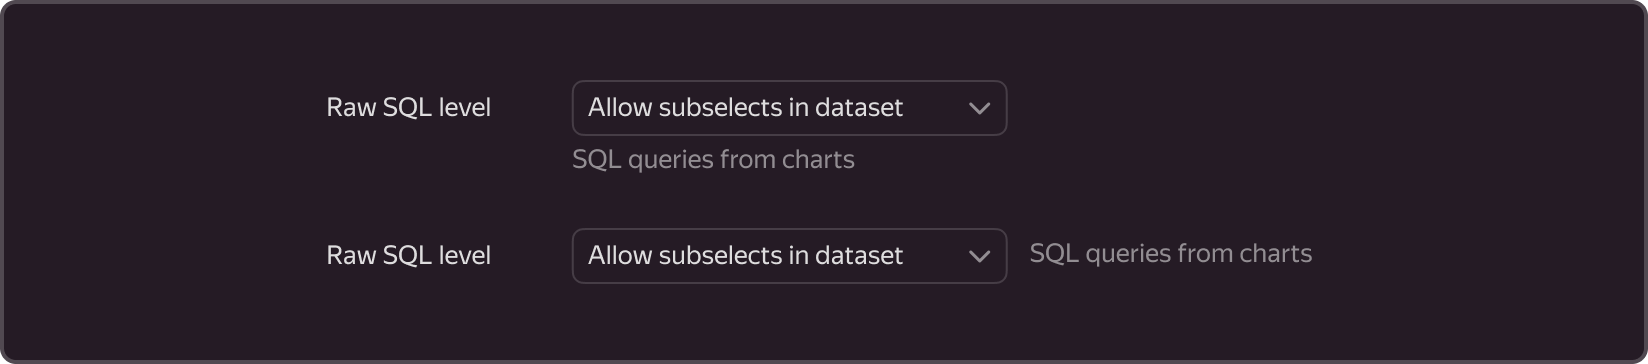Expand the first 'Allow subselects in dataset' select
Viewport: 1648px width, 364px height.
pyautogui.click(x=789, y=108)
